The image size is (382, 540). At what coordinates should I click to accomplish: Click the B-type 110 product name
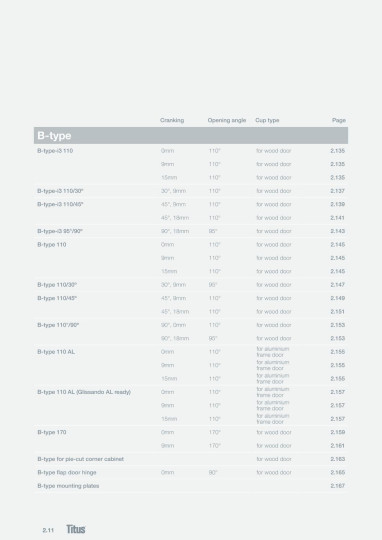[52, 245]
